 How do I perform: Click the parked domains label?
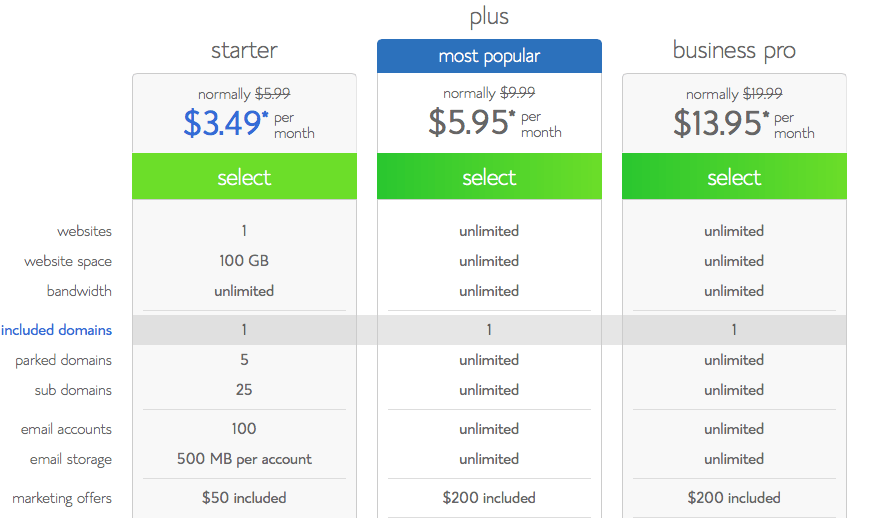click(63, 360)
